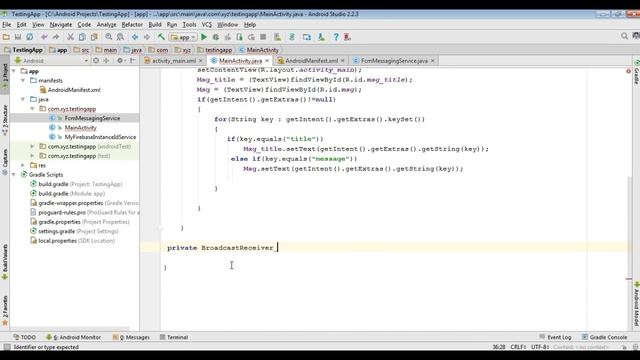Screen dimensions: 640x360
Task: Collapse the java folder node
Action: (23, 99)
